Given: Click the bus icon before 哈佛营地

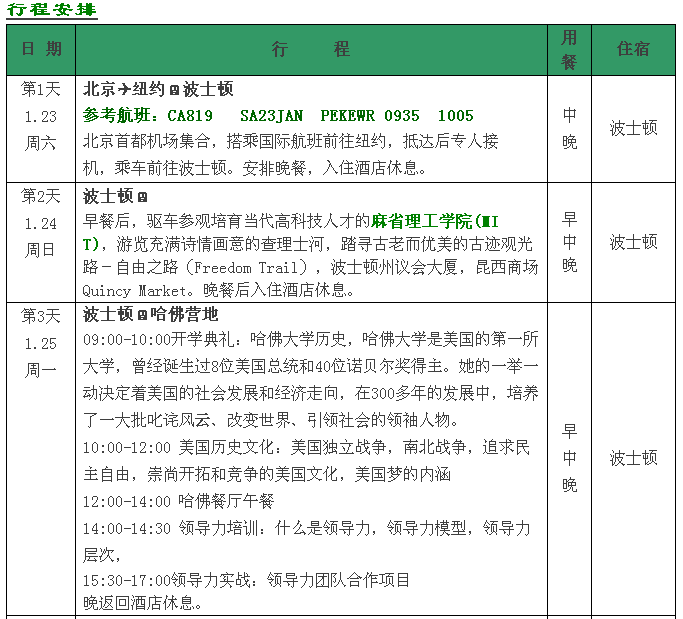Looking at the screenshot, I should (142, 315).
